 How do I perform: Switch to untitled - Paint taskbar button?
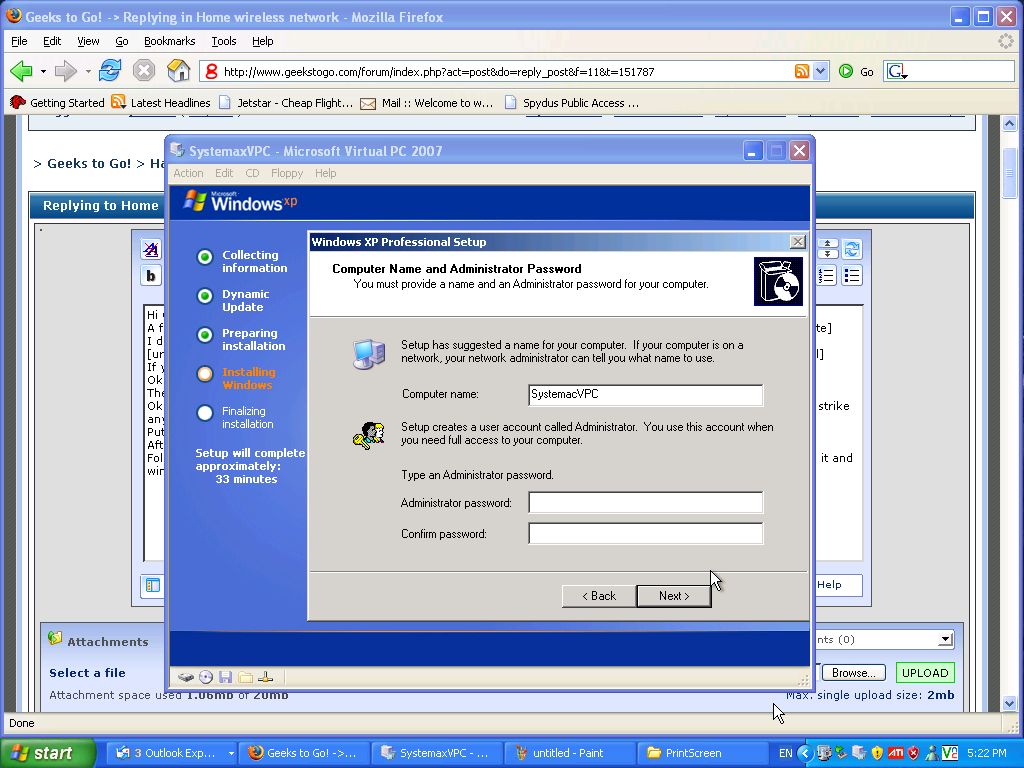(x=569, y=753)
